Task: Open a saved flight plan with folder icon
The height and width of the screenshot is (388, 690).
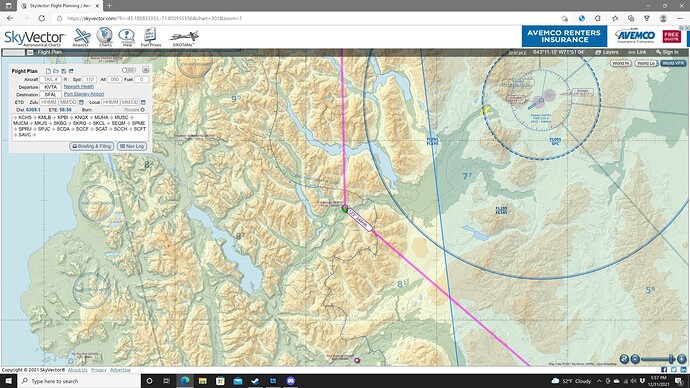Action: tap(56, 71)
